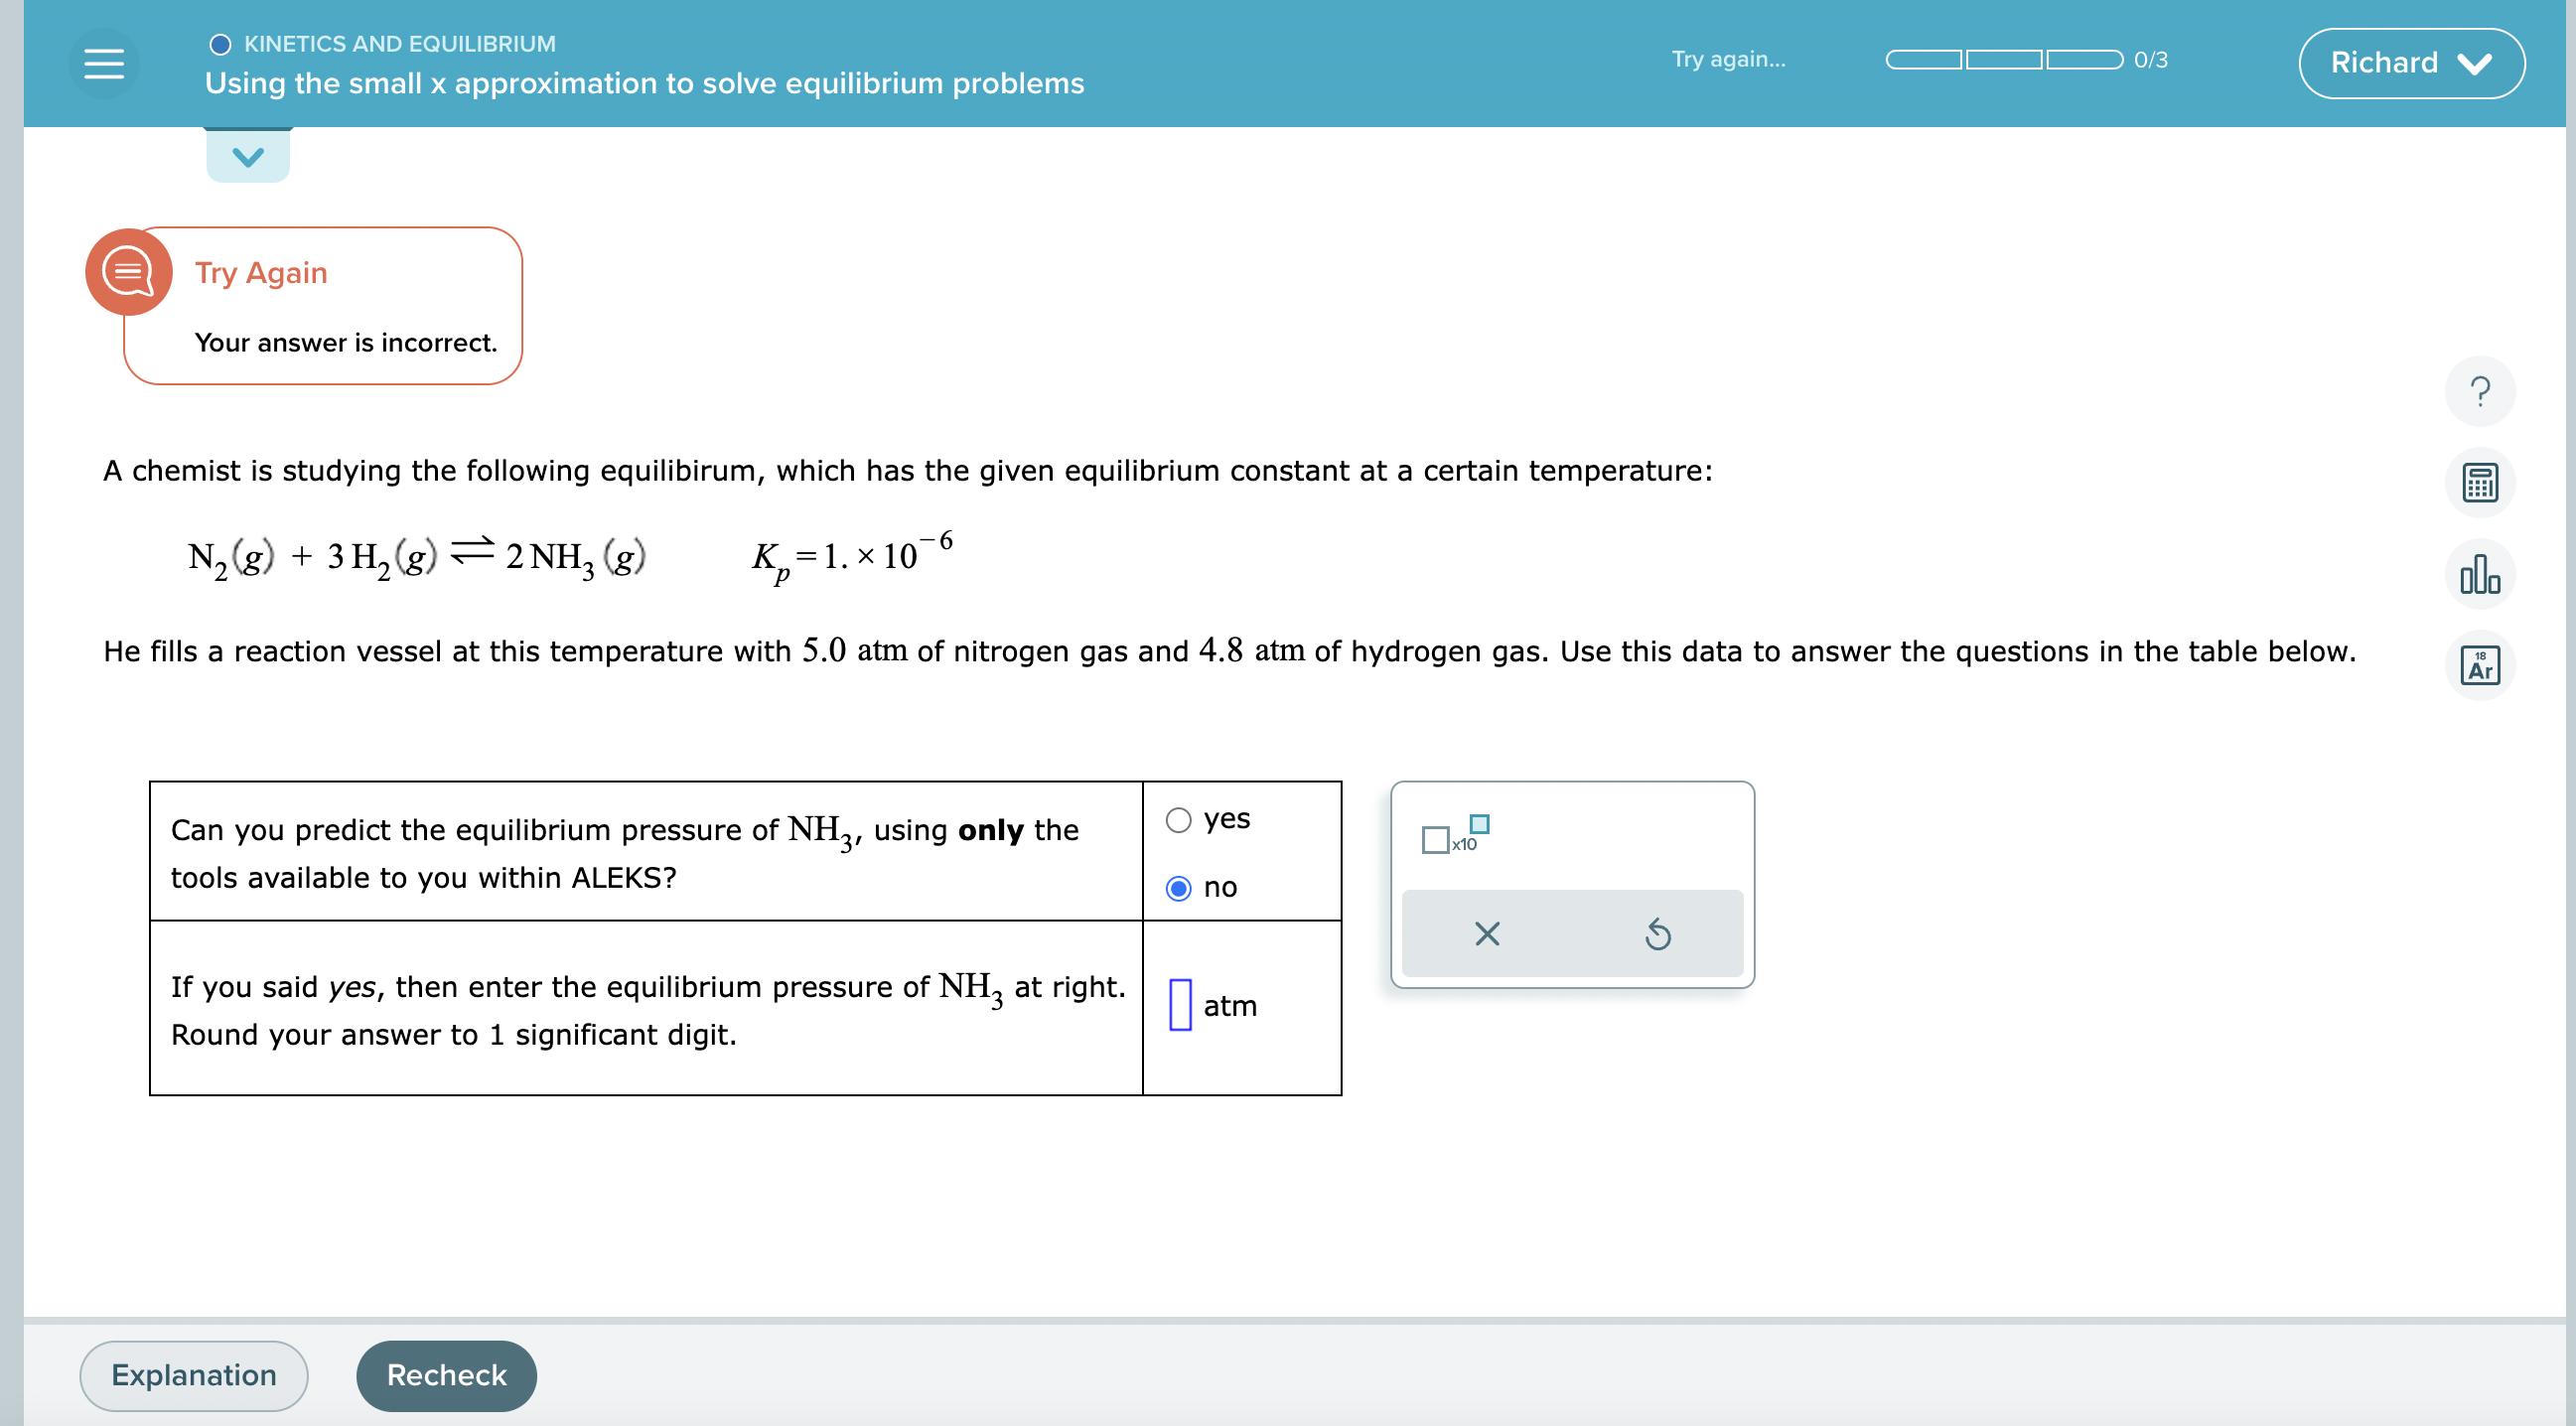
Task: Open the Explanation button
Action: pyautogui.click(x=193, y=1375)
